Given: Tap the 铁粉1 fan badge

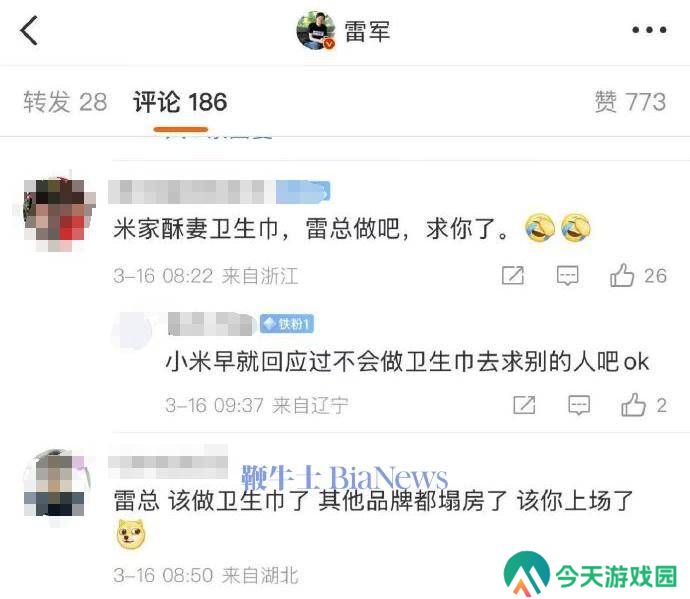Looking at the screenshot, I should [x=286, y=324].
